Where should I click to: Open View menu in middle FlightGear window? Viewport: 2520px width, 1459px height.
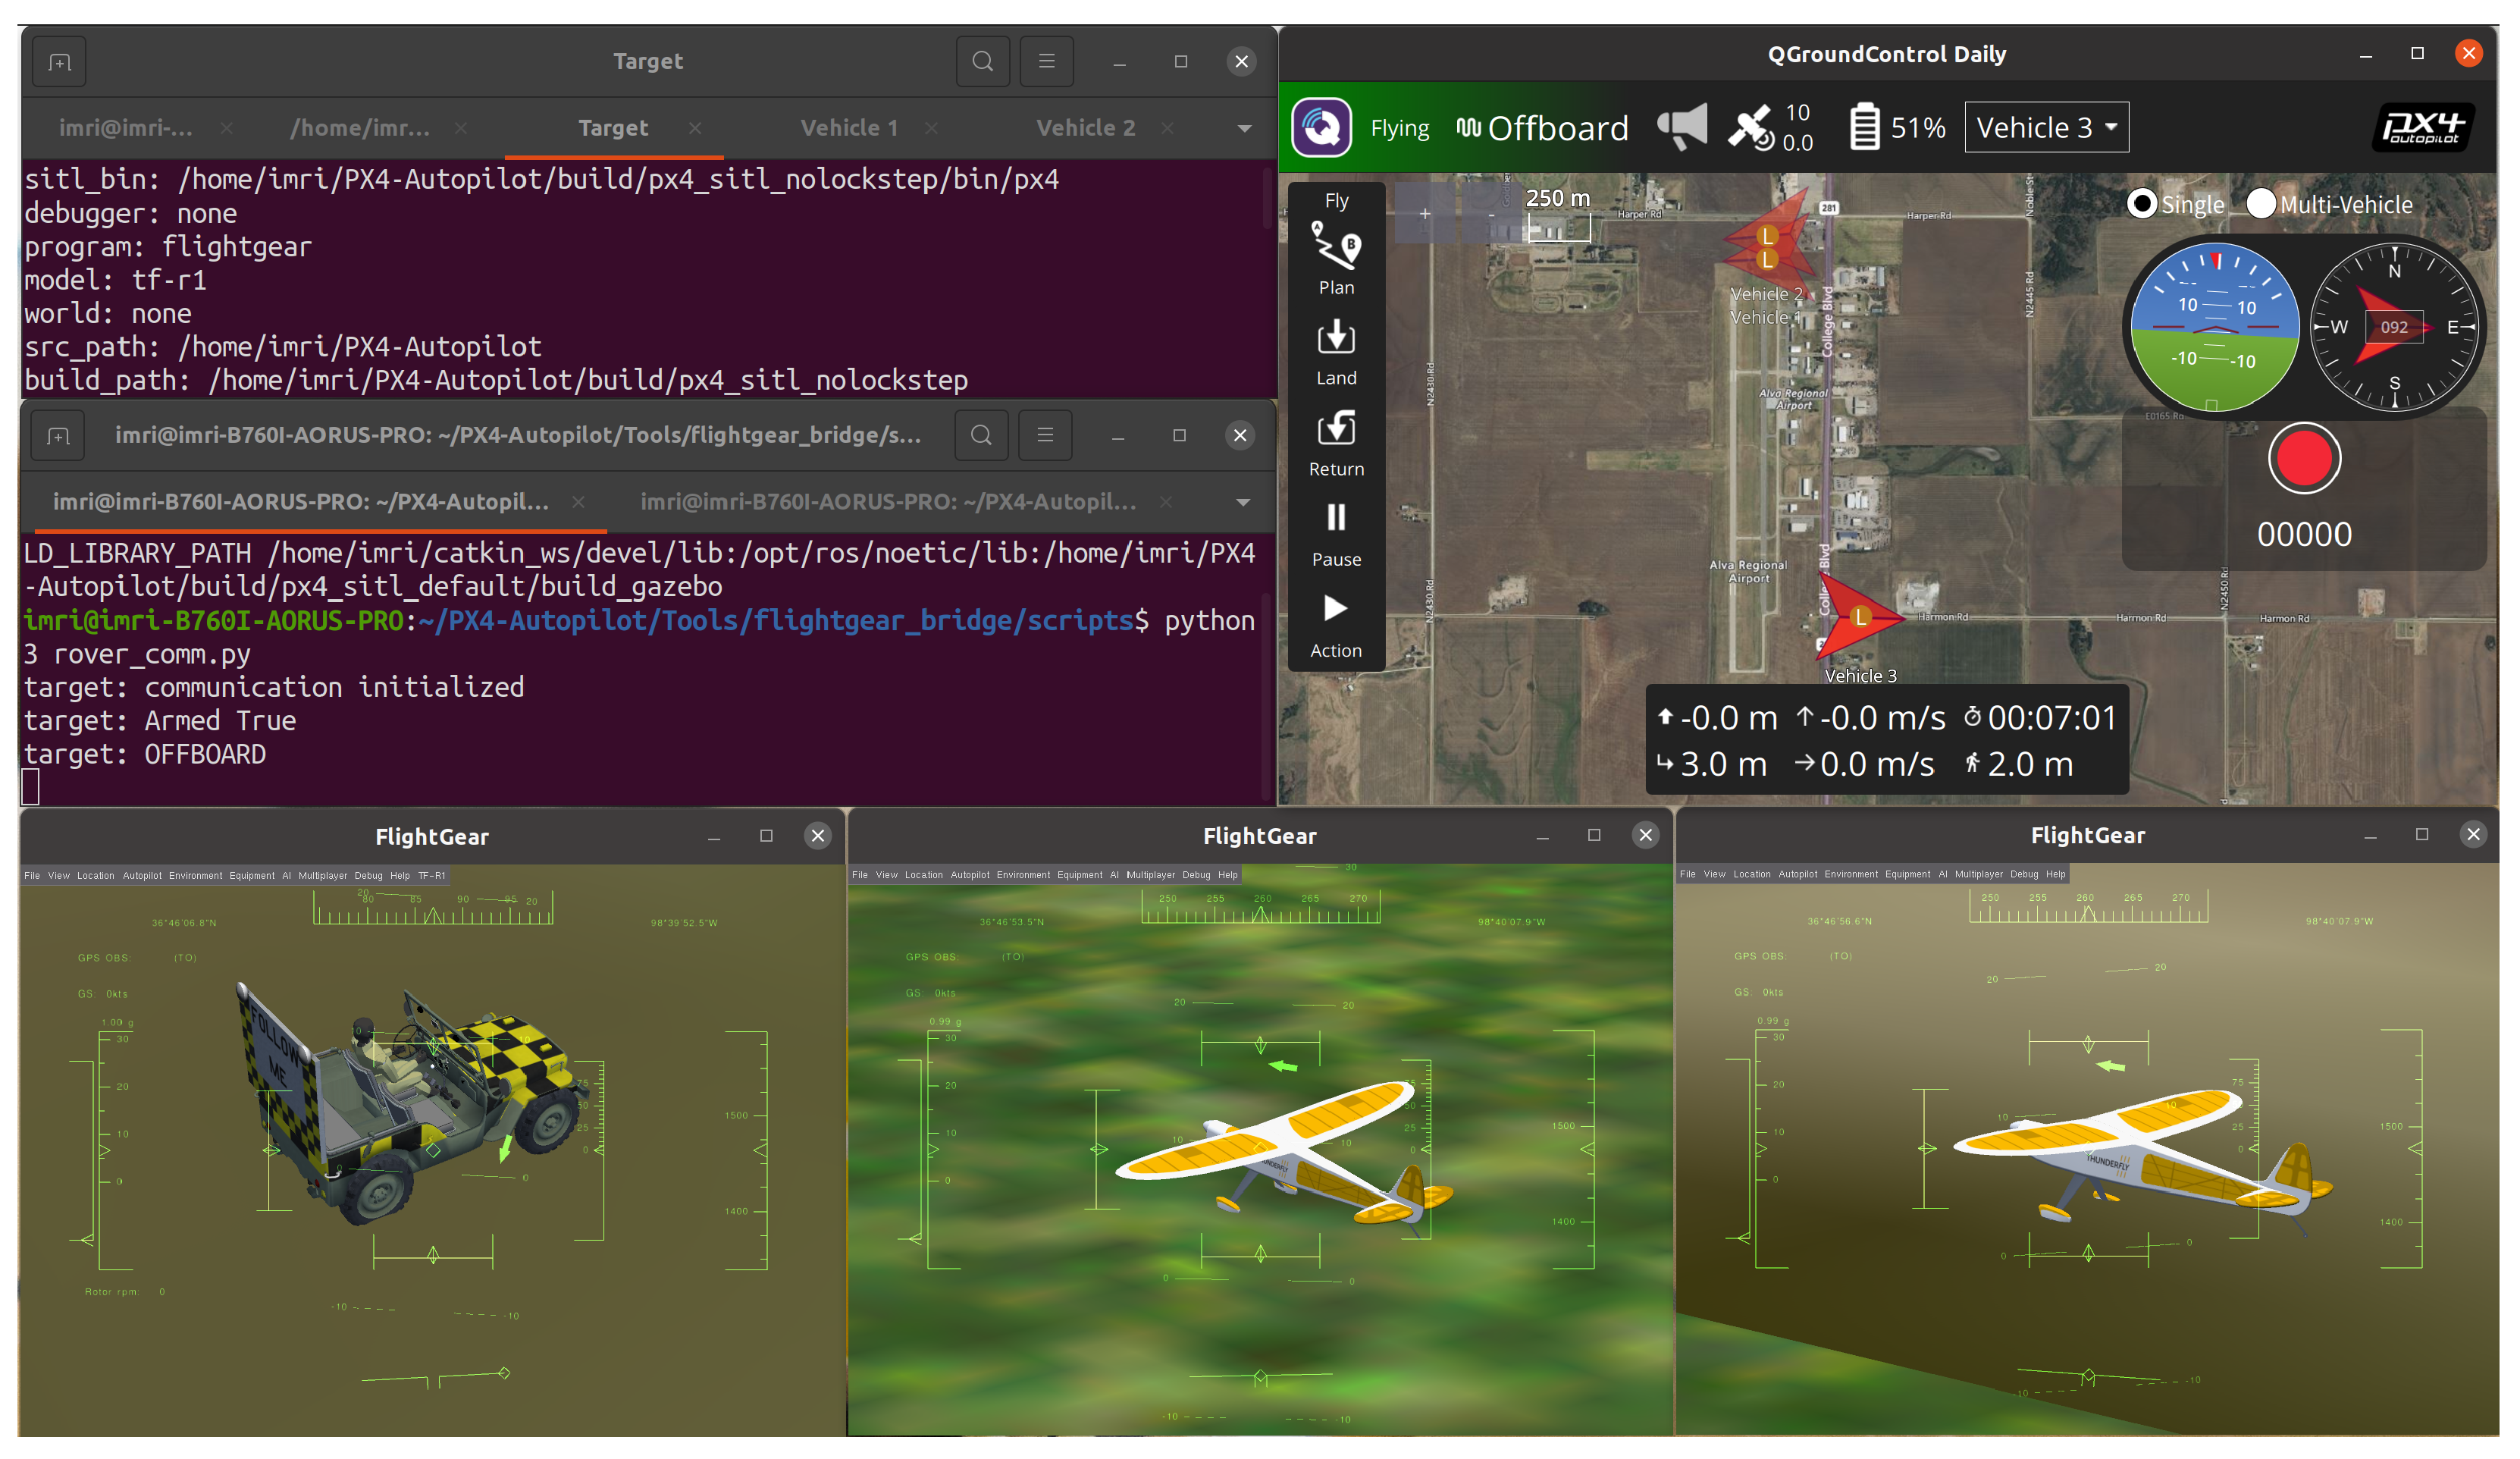[886, 875]
